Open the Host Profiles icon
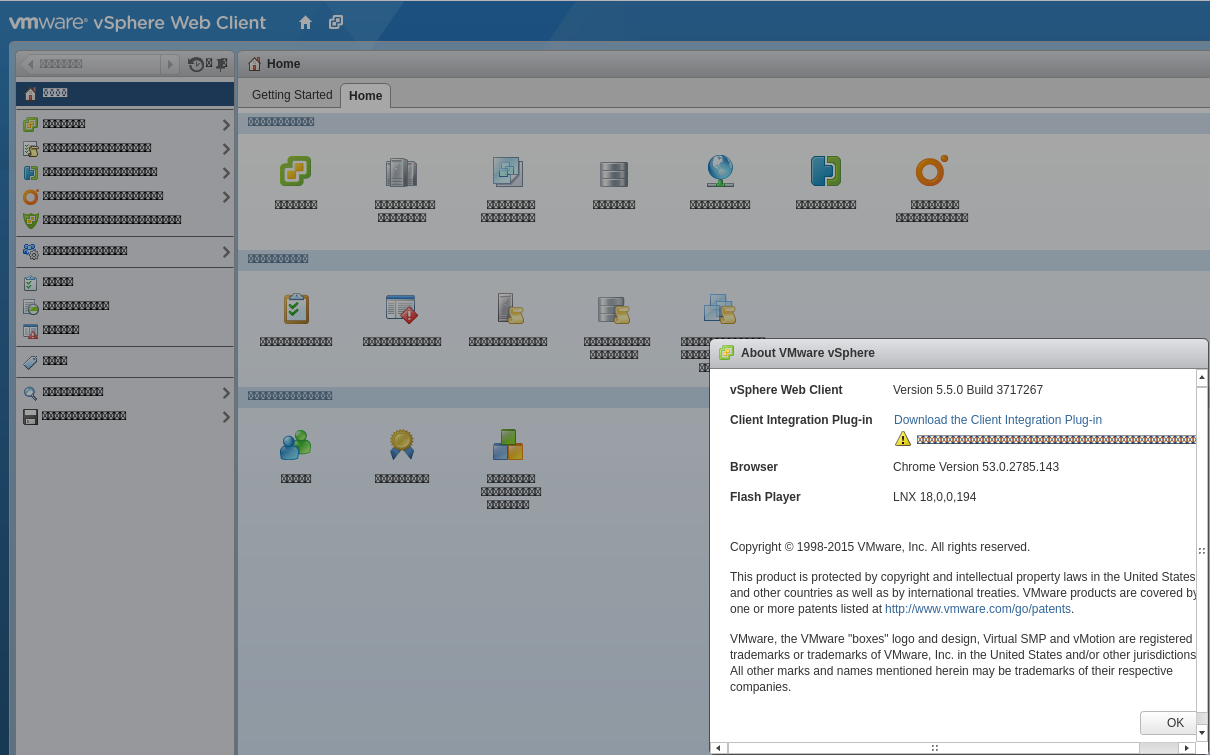The height and width of the screenshot is (755, 1210). click(508, 308)
